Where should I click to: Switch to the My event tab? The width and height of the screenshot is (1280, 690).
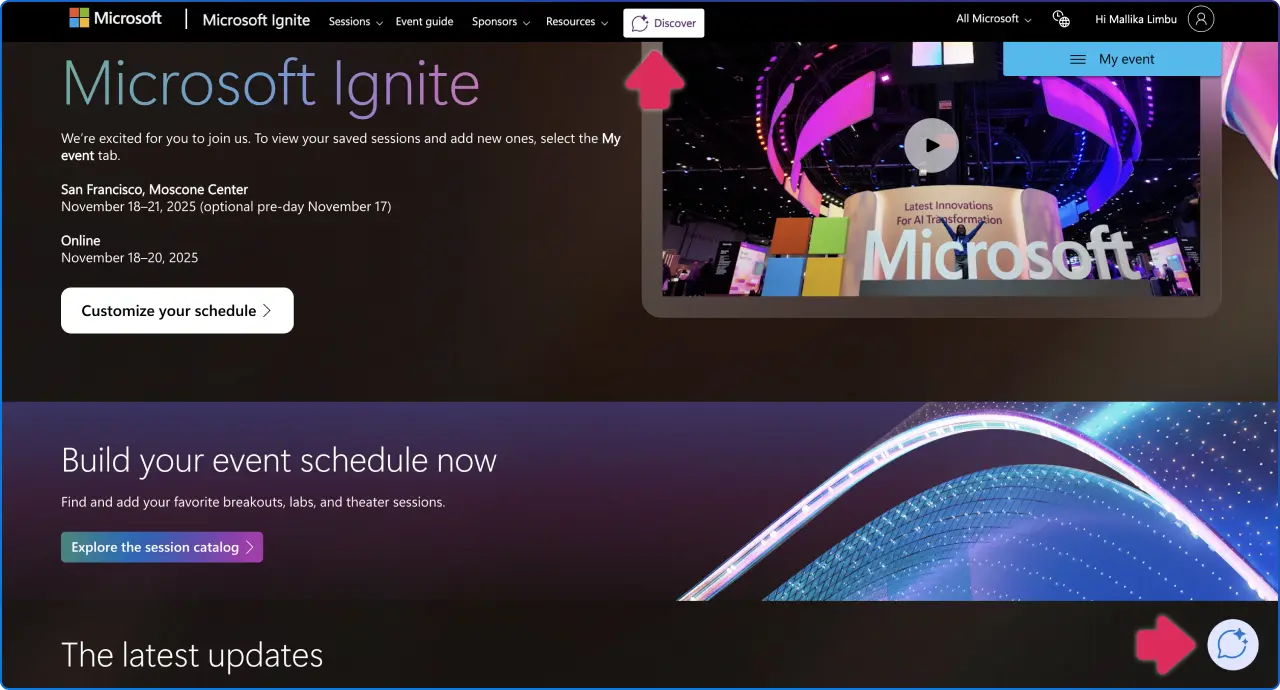tap(1125, 59)
